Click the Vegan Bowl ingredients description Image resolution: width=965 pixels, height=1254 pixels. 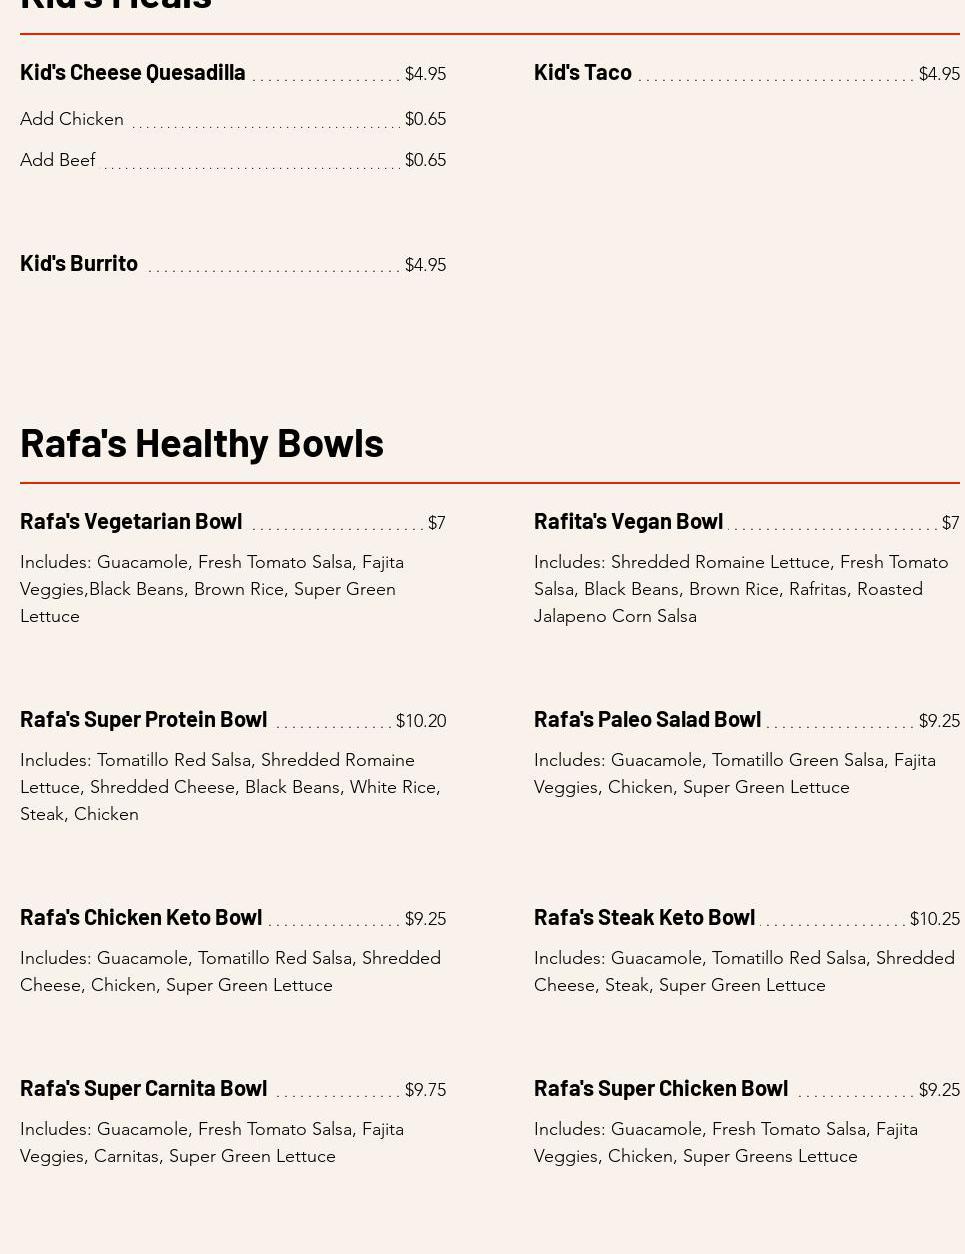pyautogui.click(x=740, y=589)
